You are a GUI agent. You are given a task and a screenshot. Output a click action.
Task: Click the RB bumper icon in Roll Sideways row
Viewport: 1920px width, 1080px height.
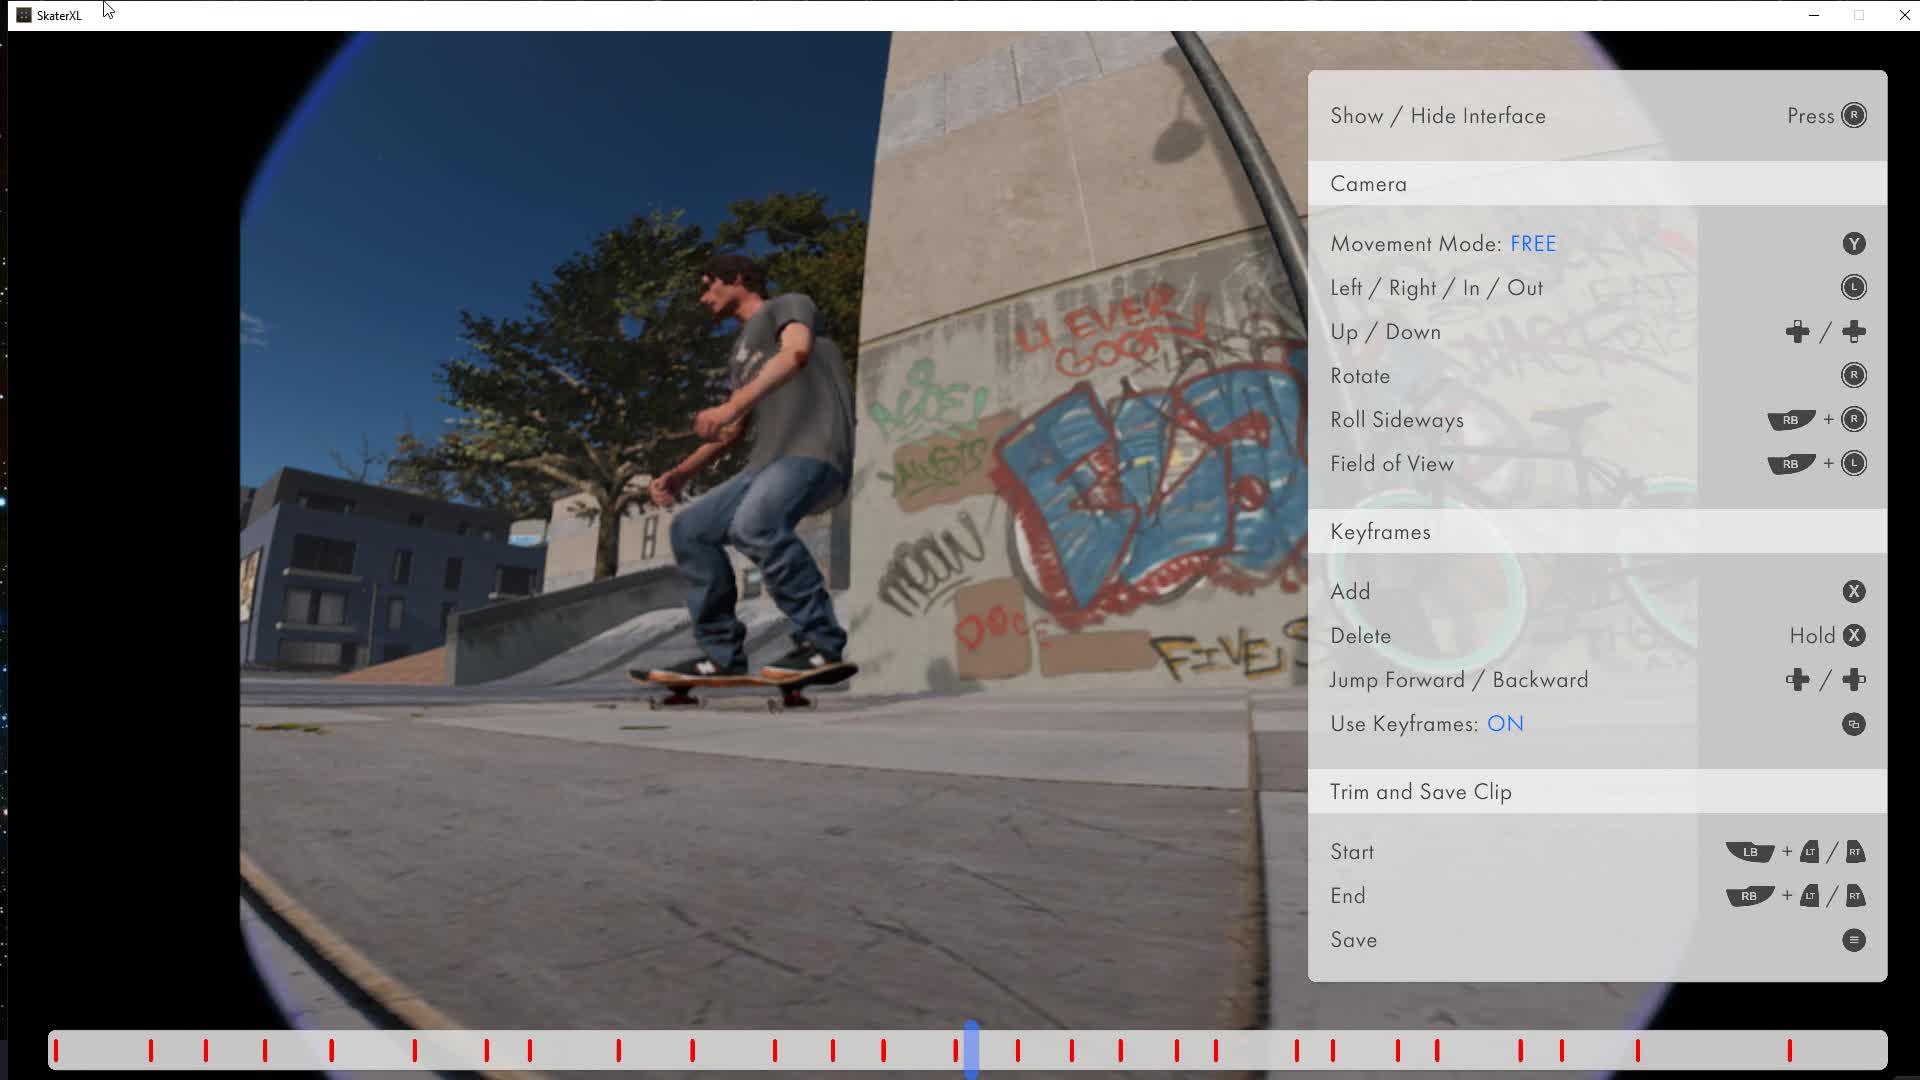[1791, 420]
